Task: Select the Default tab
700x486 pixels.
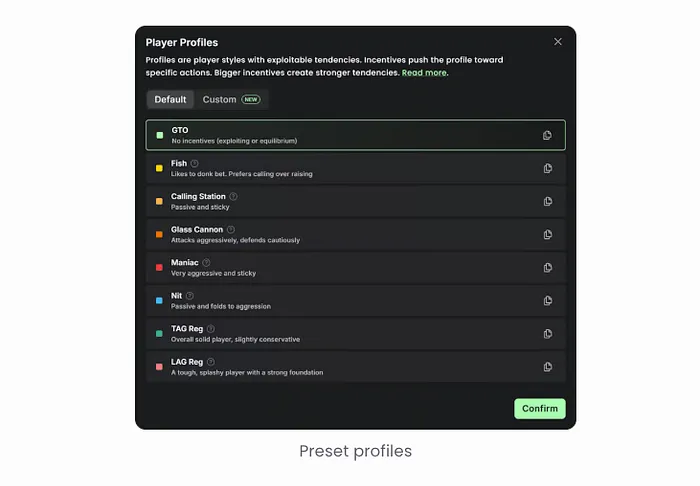Action: (x=171, y=100)
